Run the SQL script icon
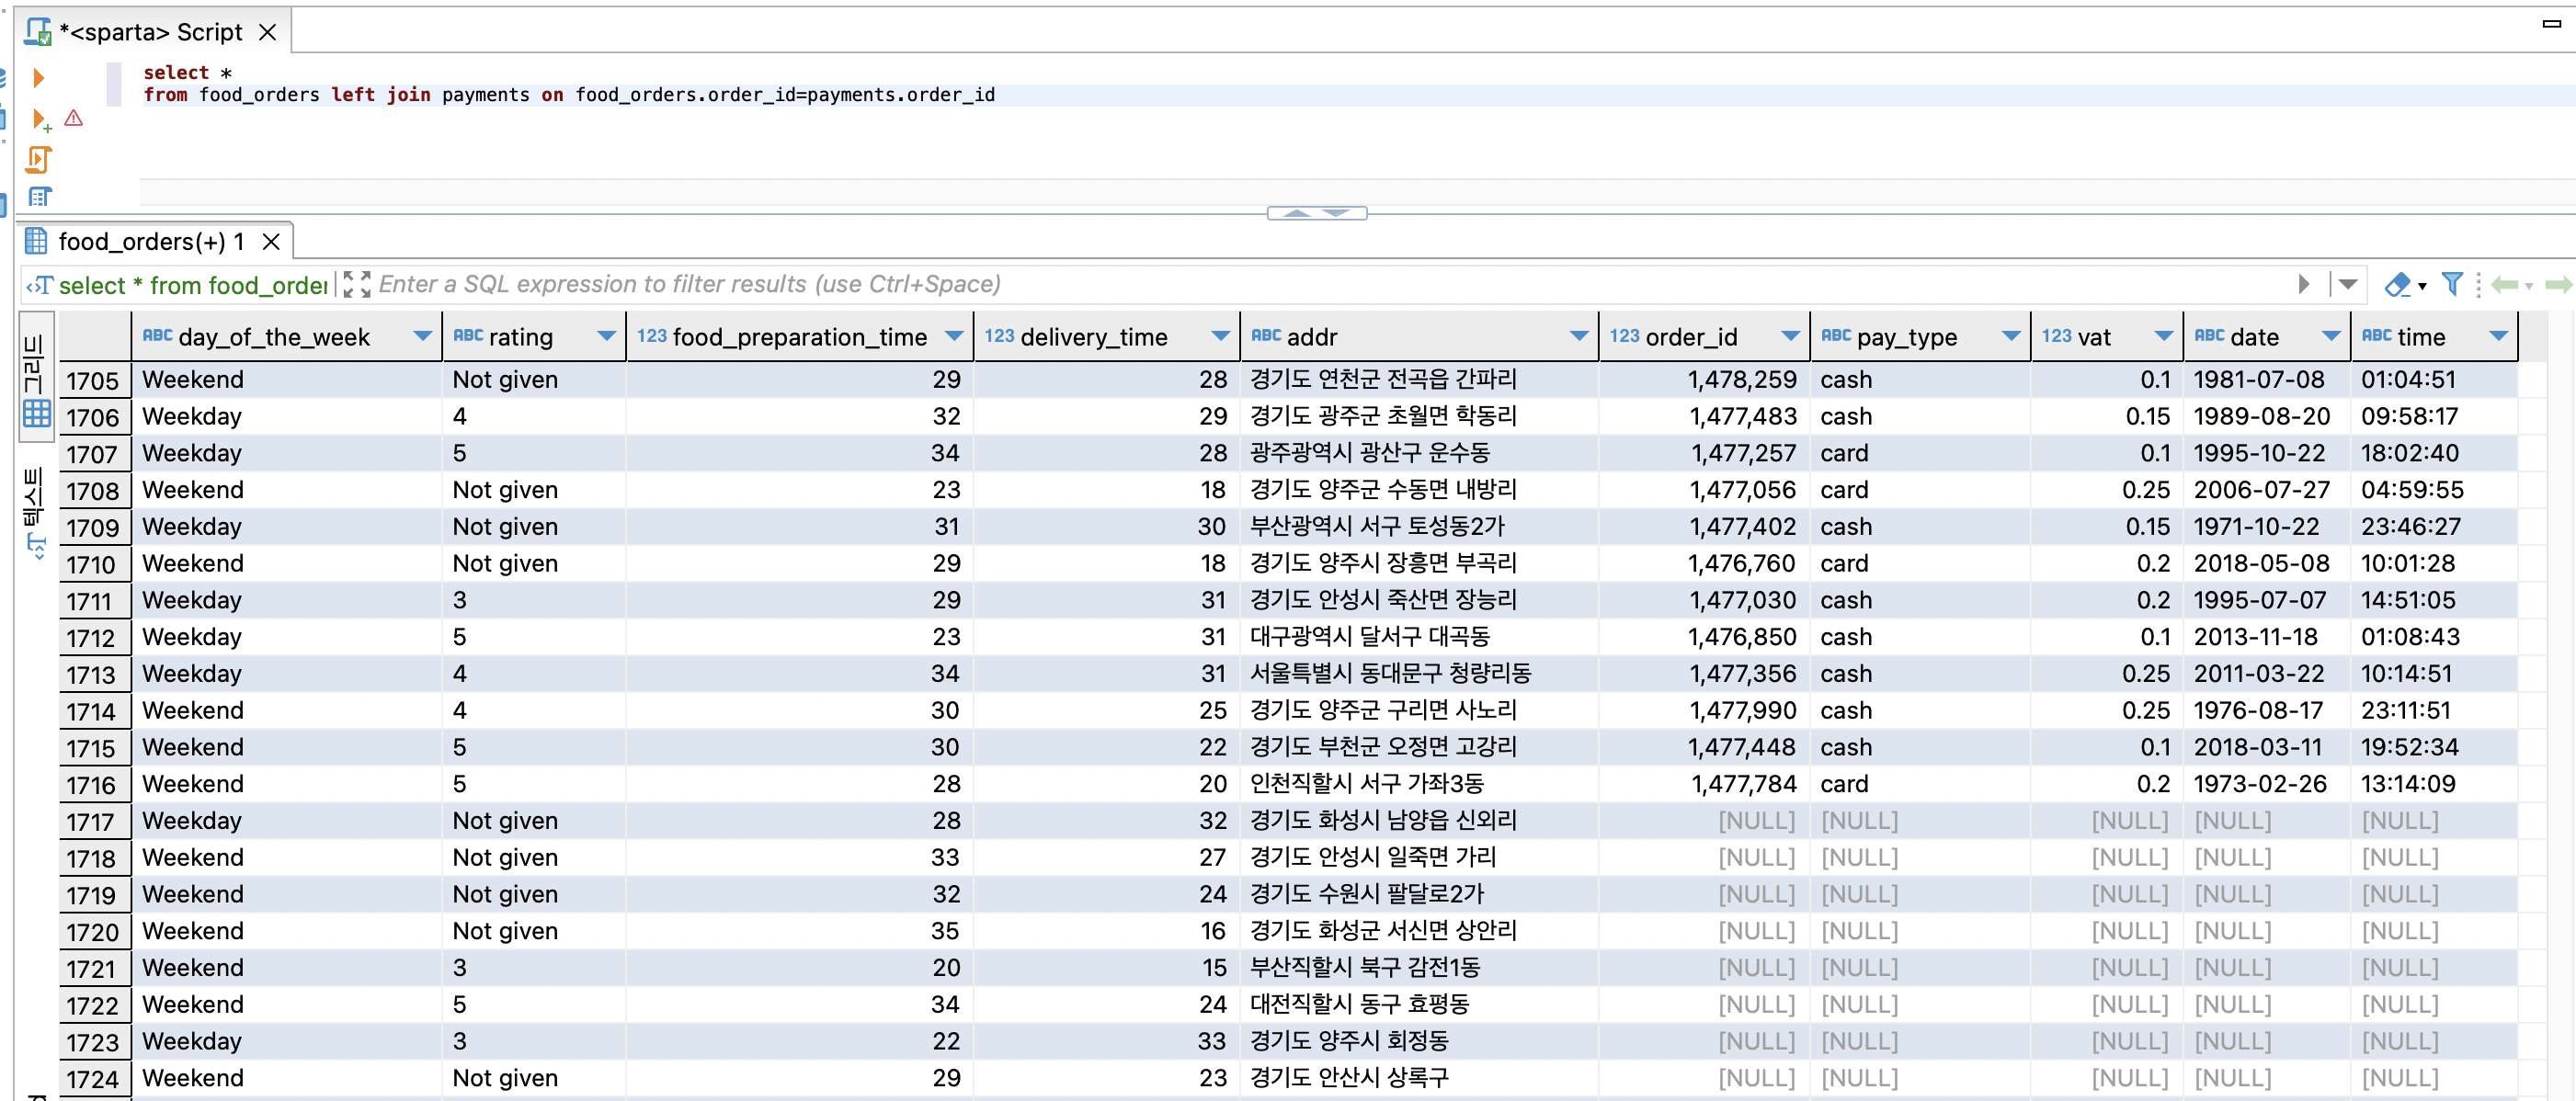The height and width of the screenshot is (1101, 2576). 38,159
